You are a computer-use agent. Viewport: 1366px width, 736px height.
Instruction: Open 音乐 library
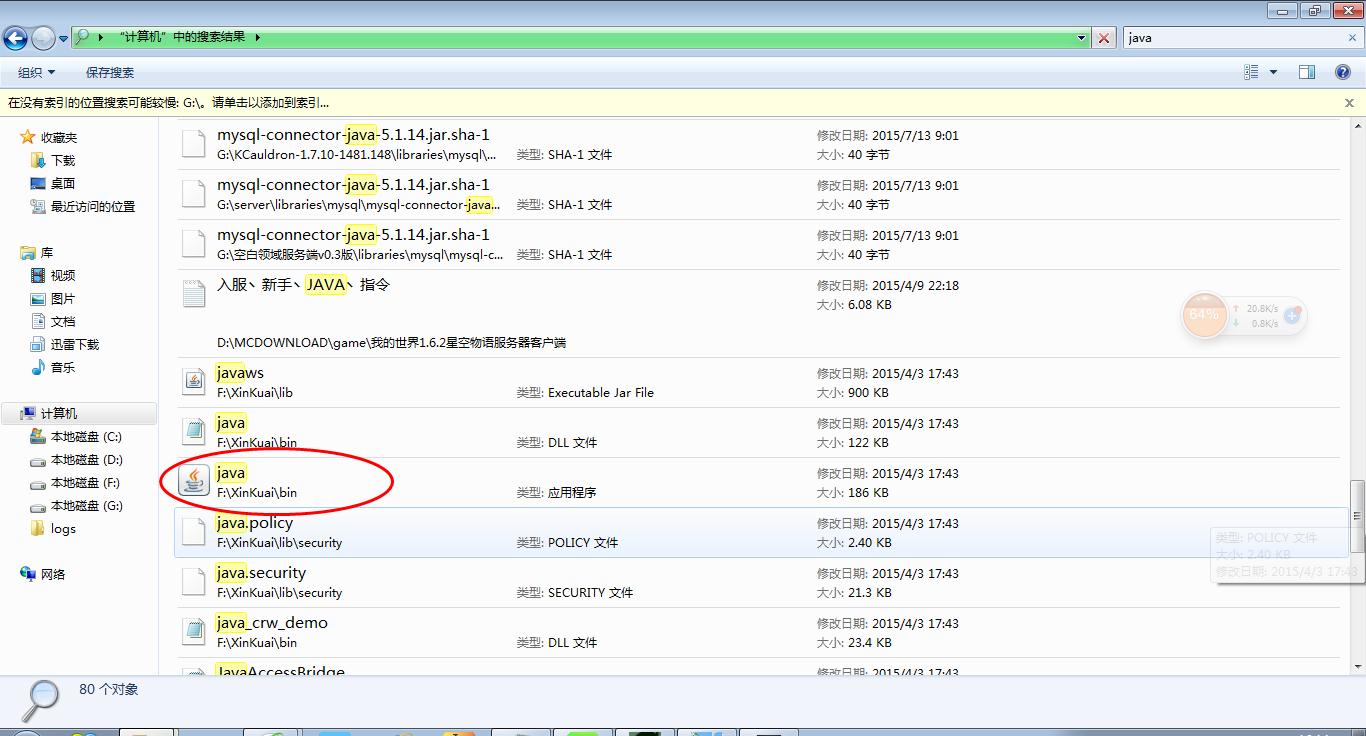coord(63,367)
